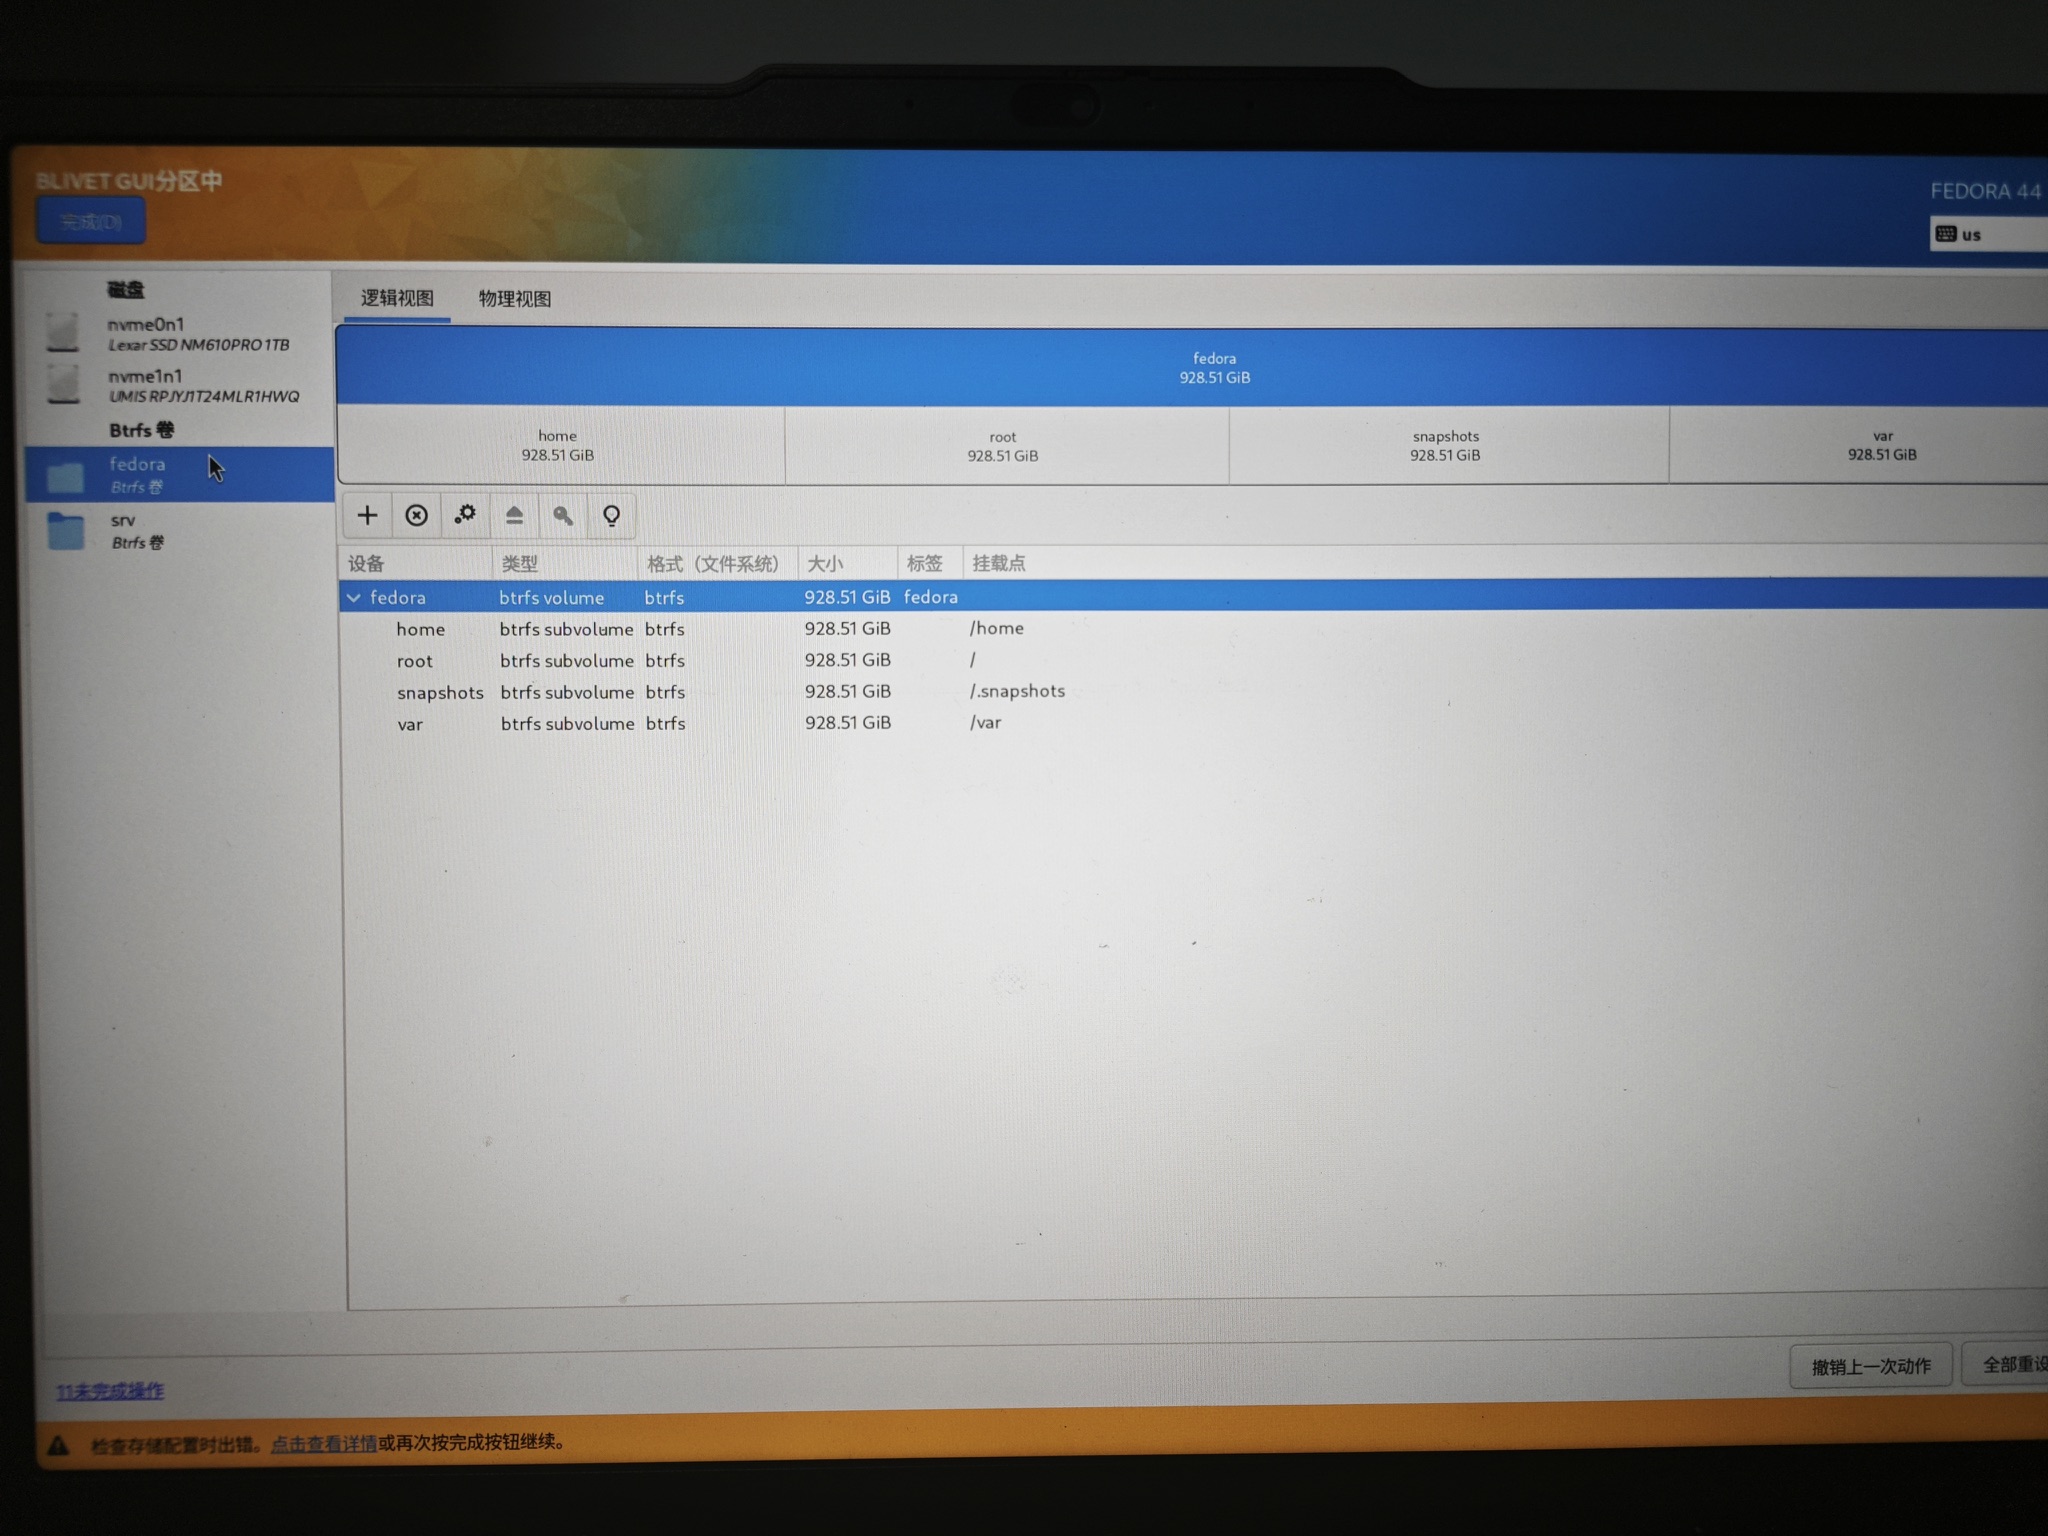Click the add new device plus icon
The height and width of the screenshot is (1536, 2048).
point(367,515)
